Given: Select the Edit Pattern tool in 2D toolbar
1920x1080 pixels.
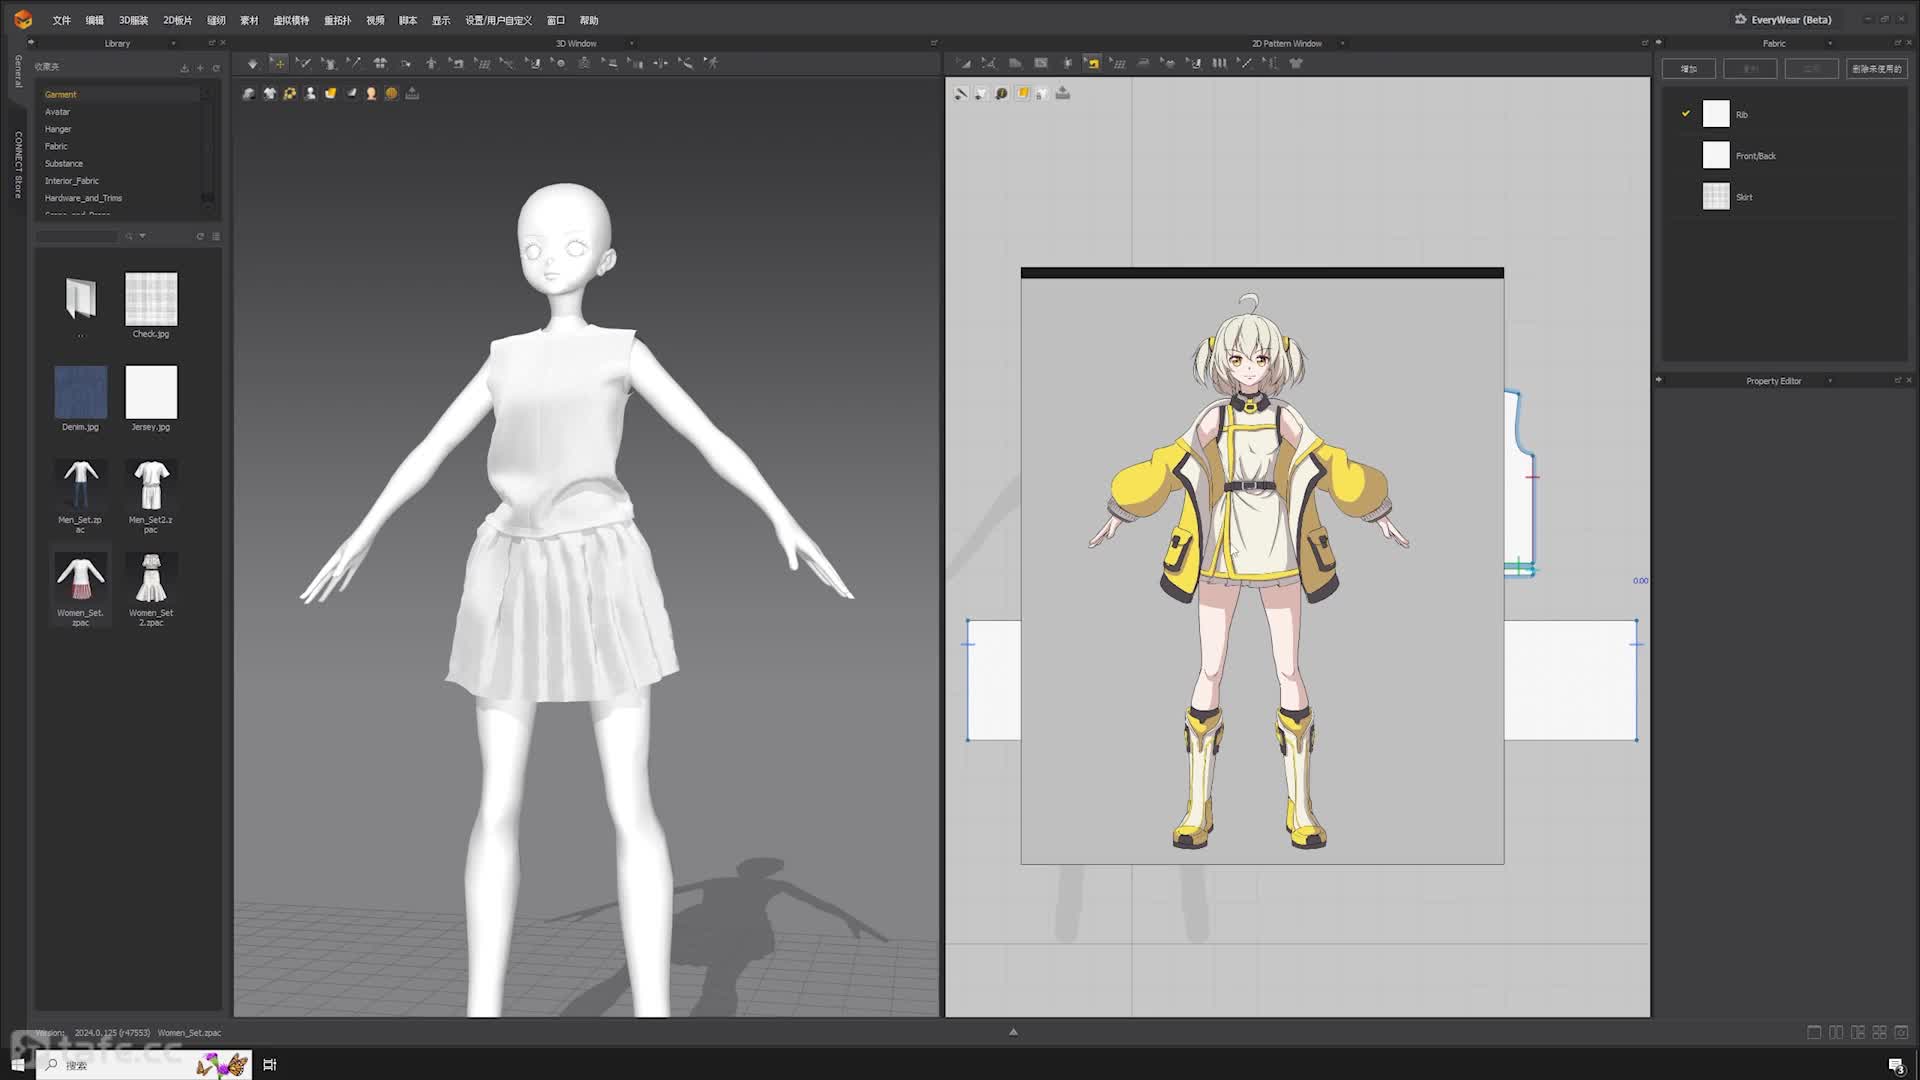Looking at the screenshot, I should click(989, 63).
